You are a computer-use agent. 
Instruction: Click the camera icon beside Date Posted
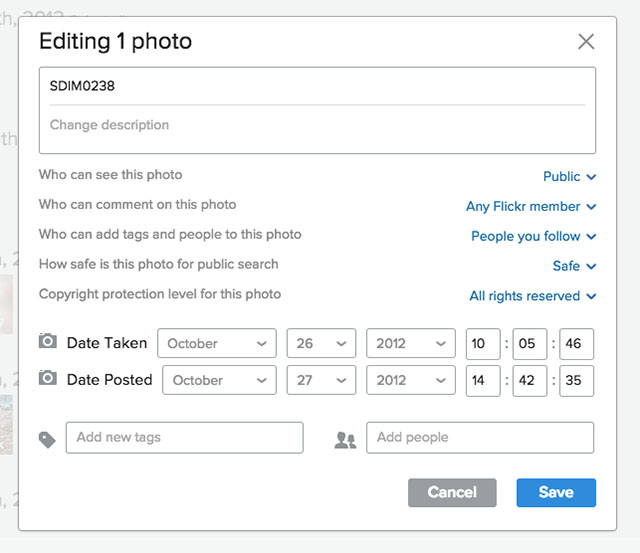48,379
